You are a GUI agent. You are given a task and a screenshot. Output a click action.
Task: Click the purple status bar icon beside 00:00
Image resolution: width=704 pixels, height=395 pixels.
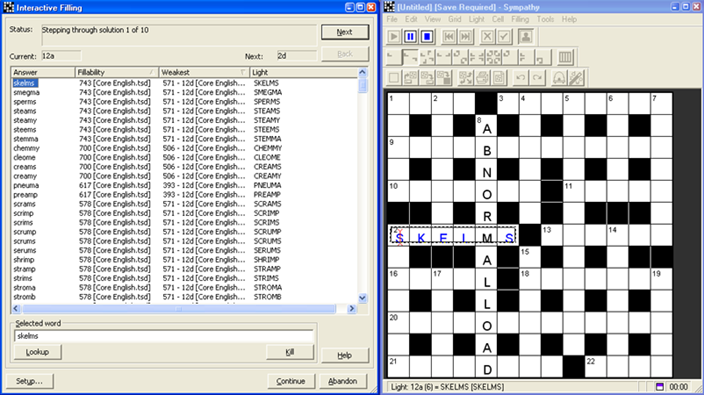tap(660, 387)
